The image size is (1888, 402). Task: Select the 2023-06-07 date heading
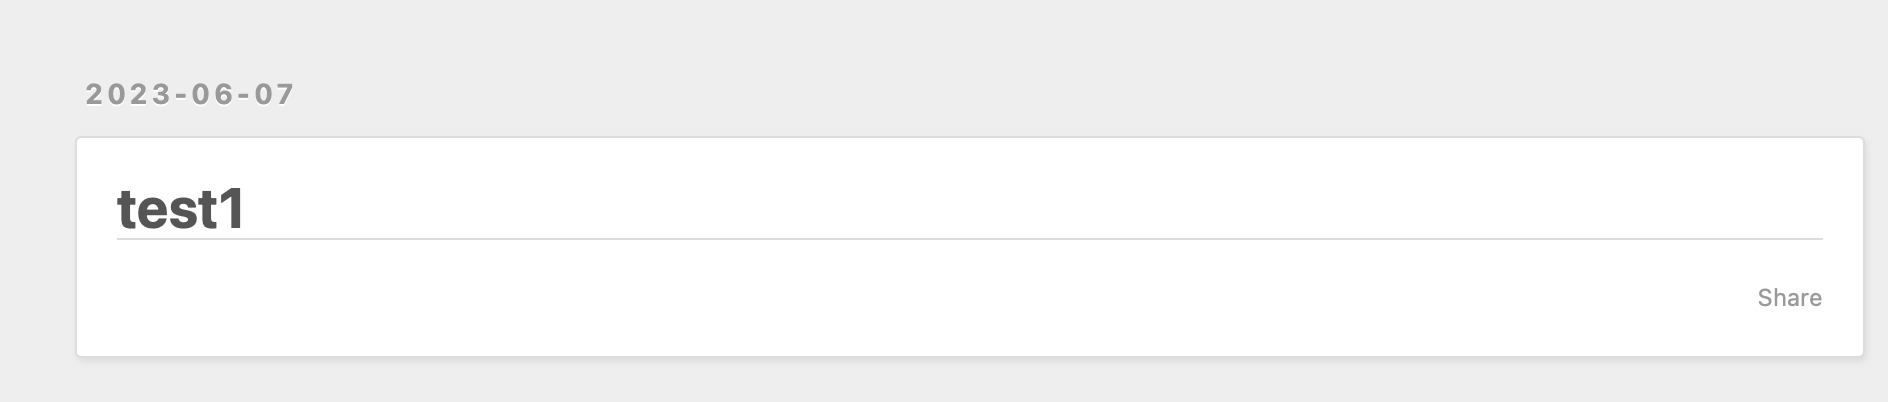click(x=190, y=95)
